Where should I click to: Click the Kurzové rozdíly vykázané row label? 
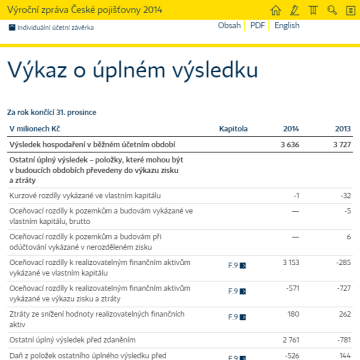click(x=85, y=196)
